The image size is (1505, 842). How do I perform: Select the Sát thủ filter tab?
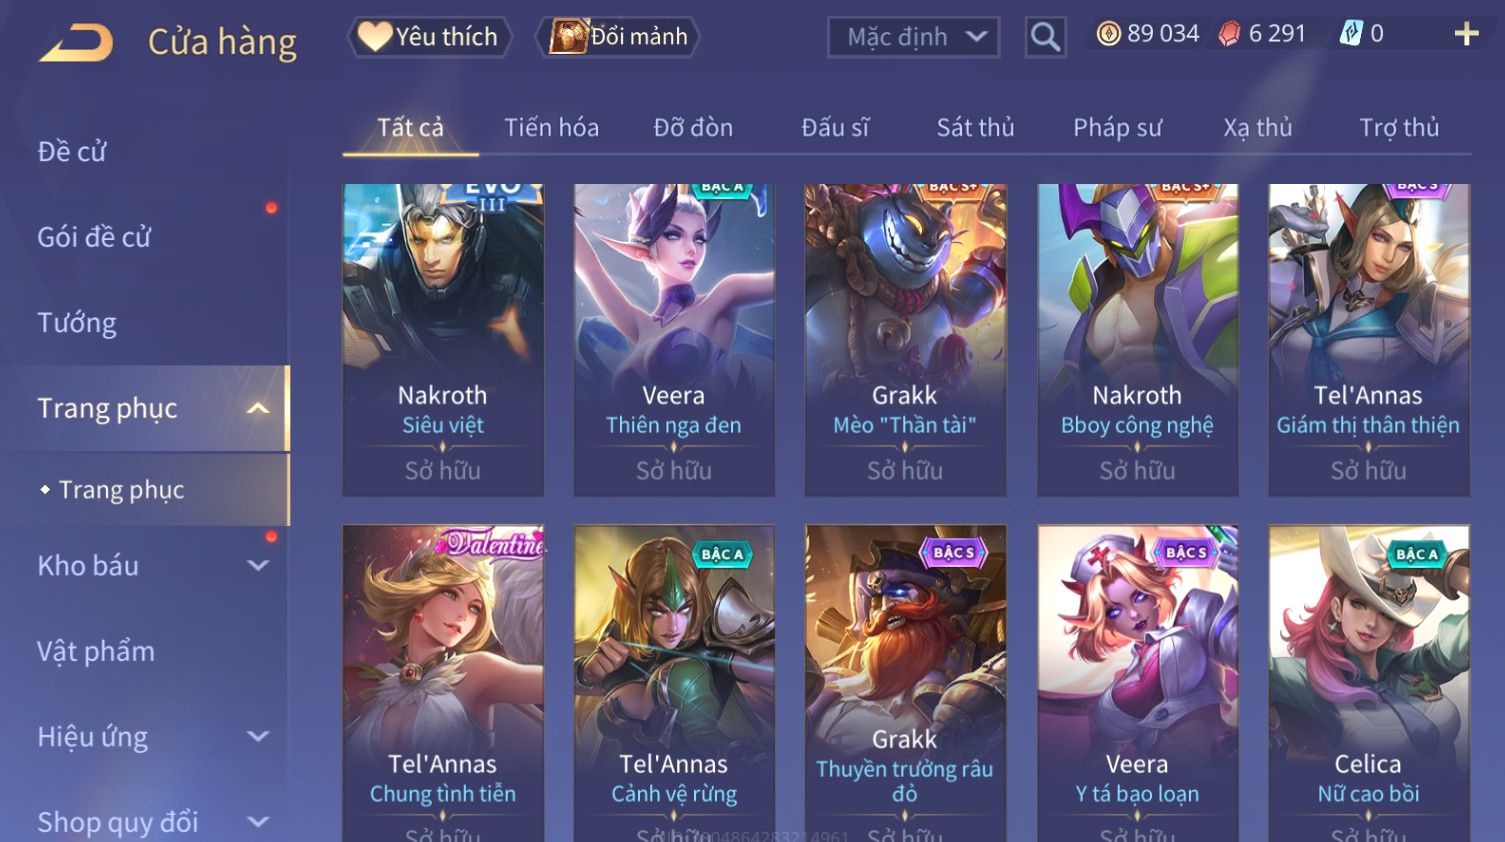click(x=975, y=128)
